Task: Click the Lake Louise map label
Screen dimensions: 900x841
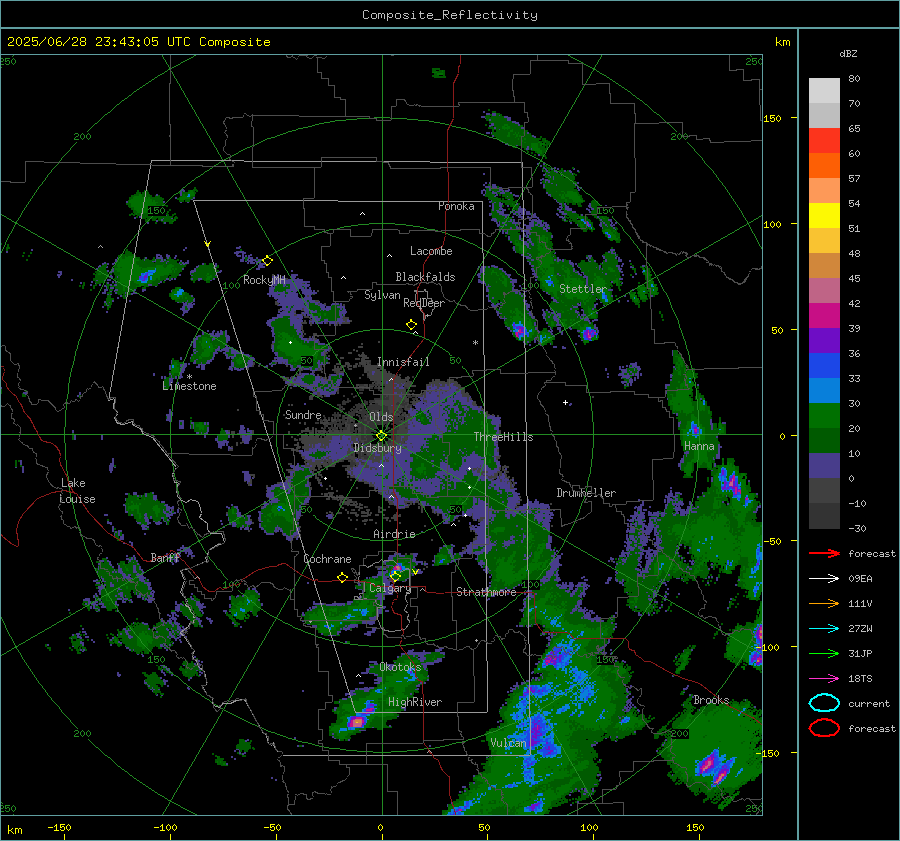Action: [x=77, y=491]
